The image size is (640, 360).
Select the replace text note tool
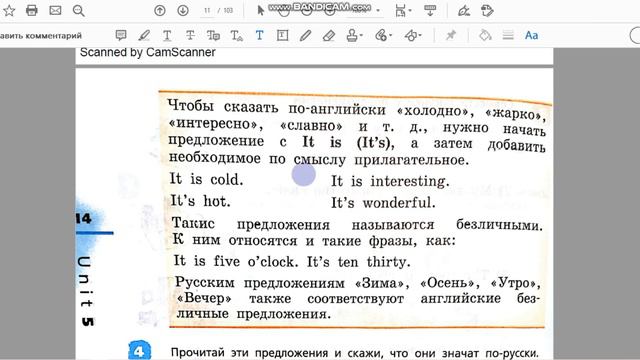[x=213, y=36]
